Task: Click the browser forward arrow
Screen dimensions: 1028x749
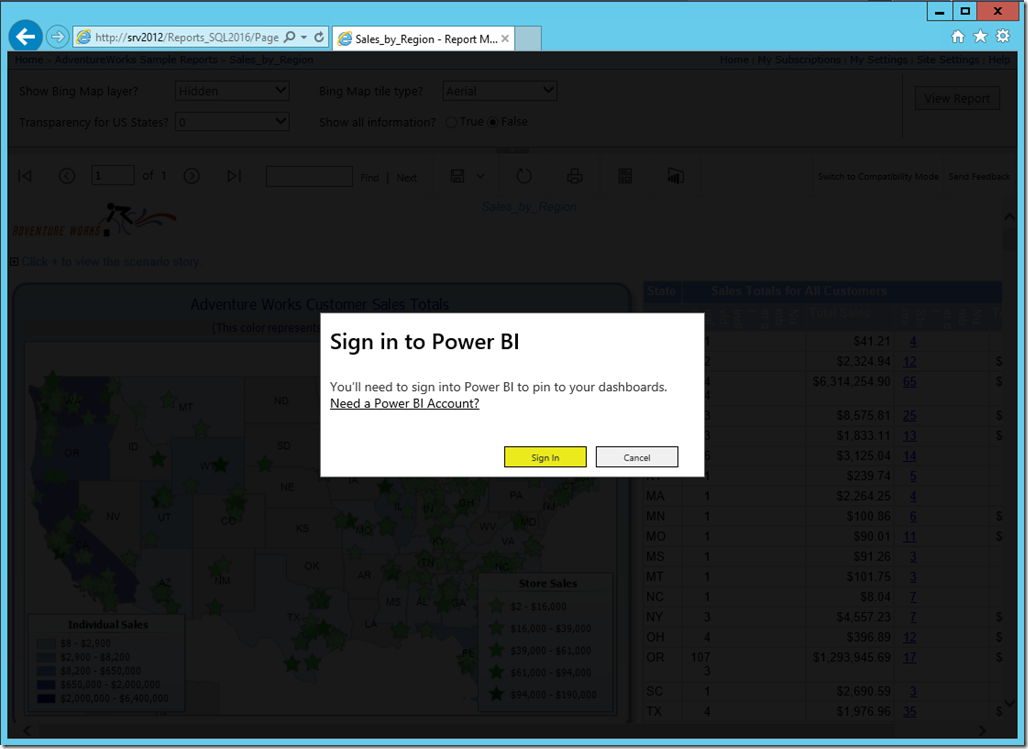Action: click(x=58, y=37)
